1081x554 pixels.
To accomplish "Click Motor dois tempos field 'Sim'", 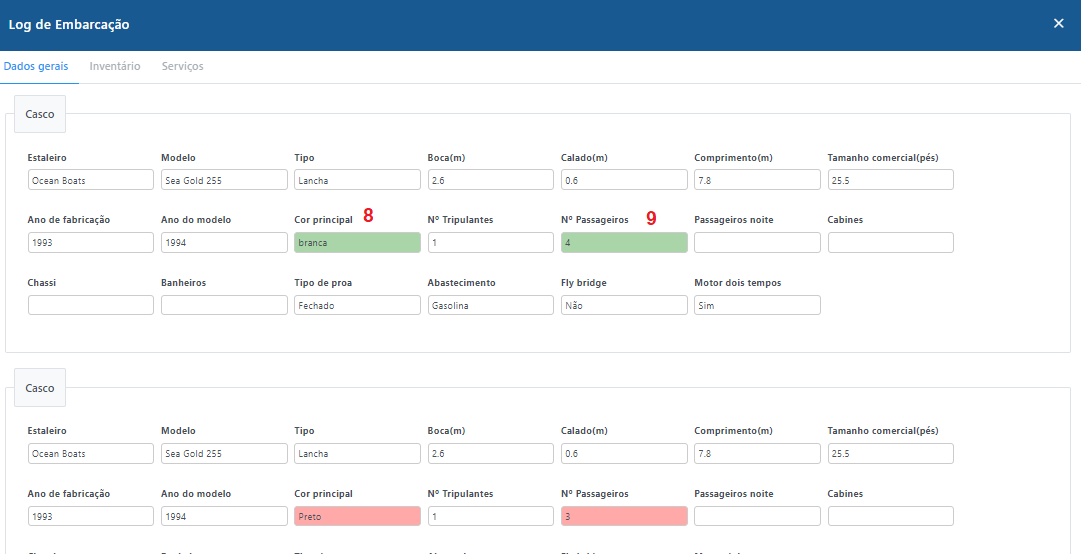I will click(x=757, y=306).
